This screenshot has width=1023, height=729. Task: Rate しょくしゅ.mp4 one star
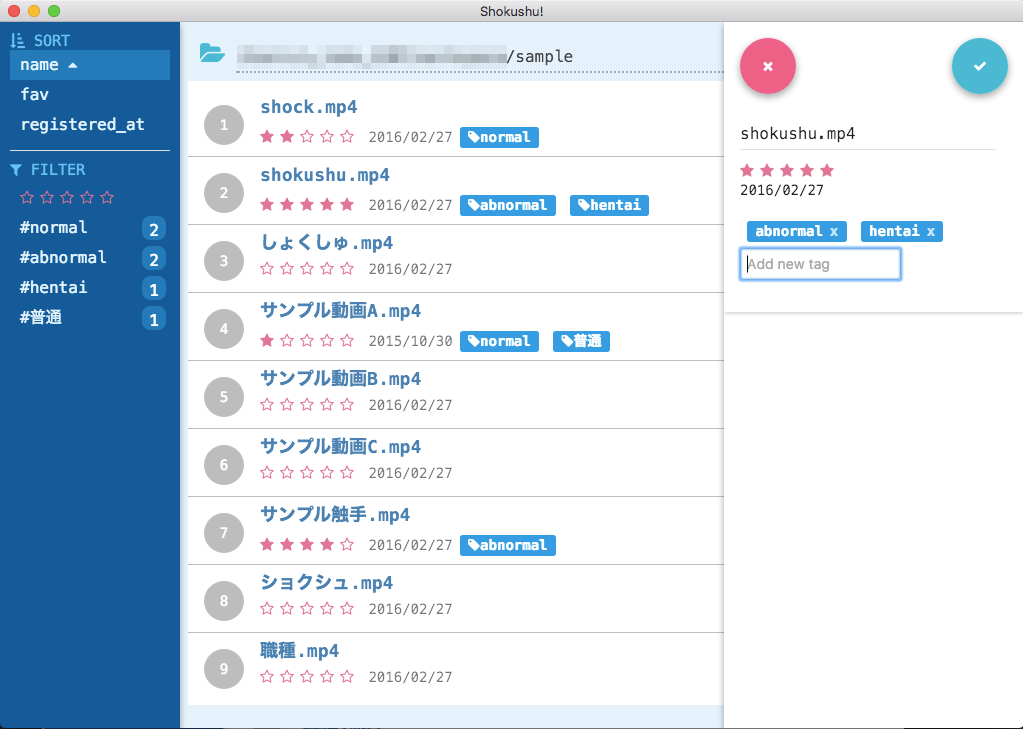point(267,268)
